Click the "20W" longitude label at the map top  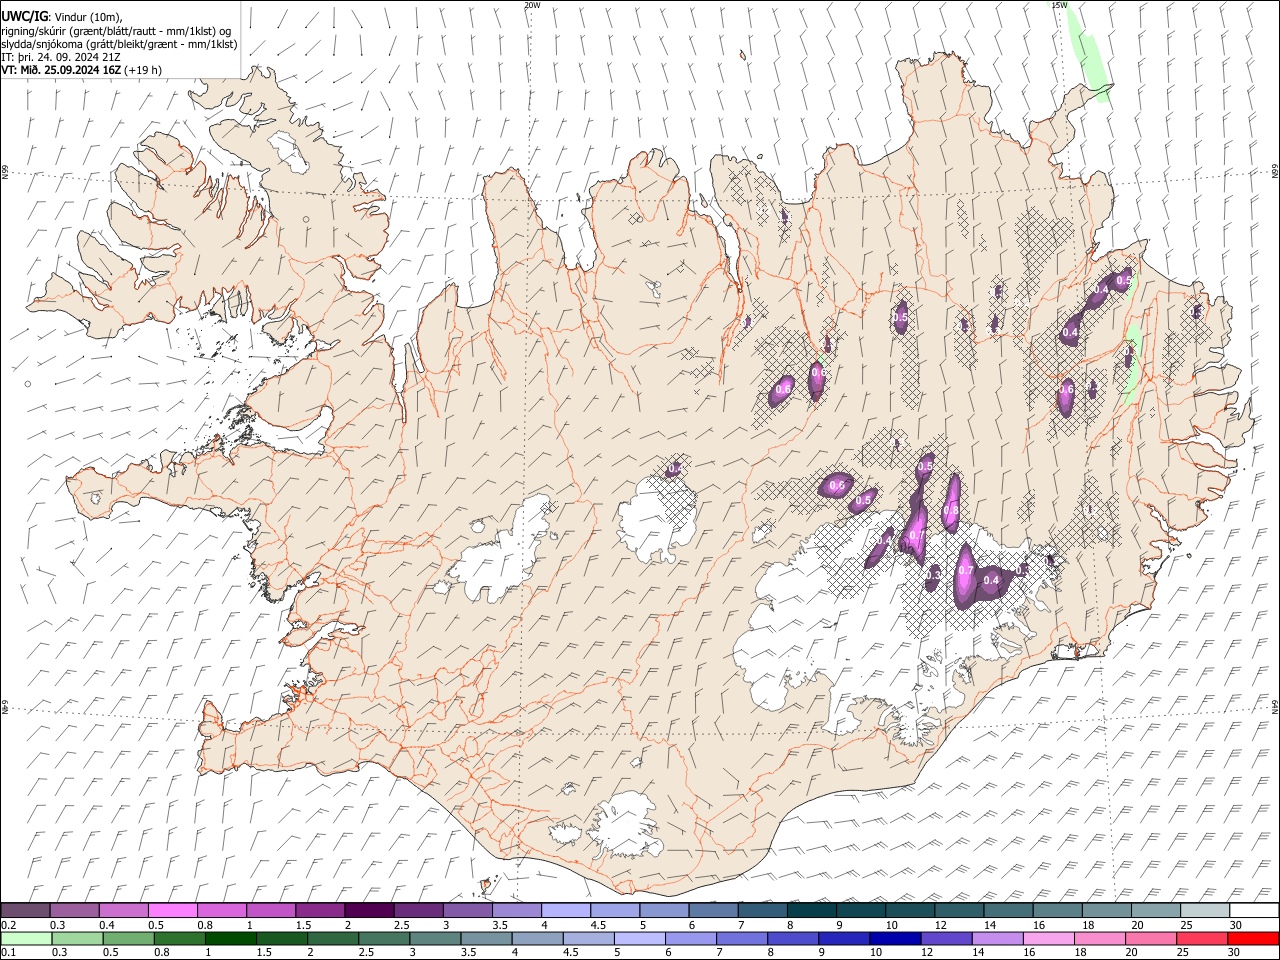[532, 5]
